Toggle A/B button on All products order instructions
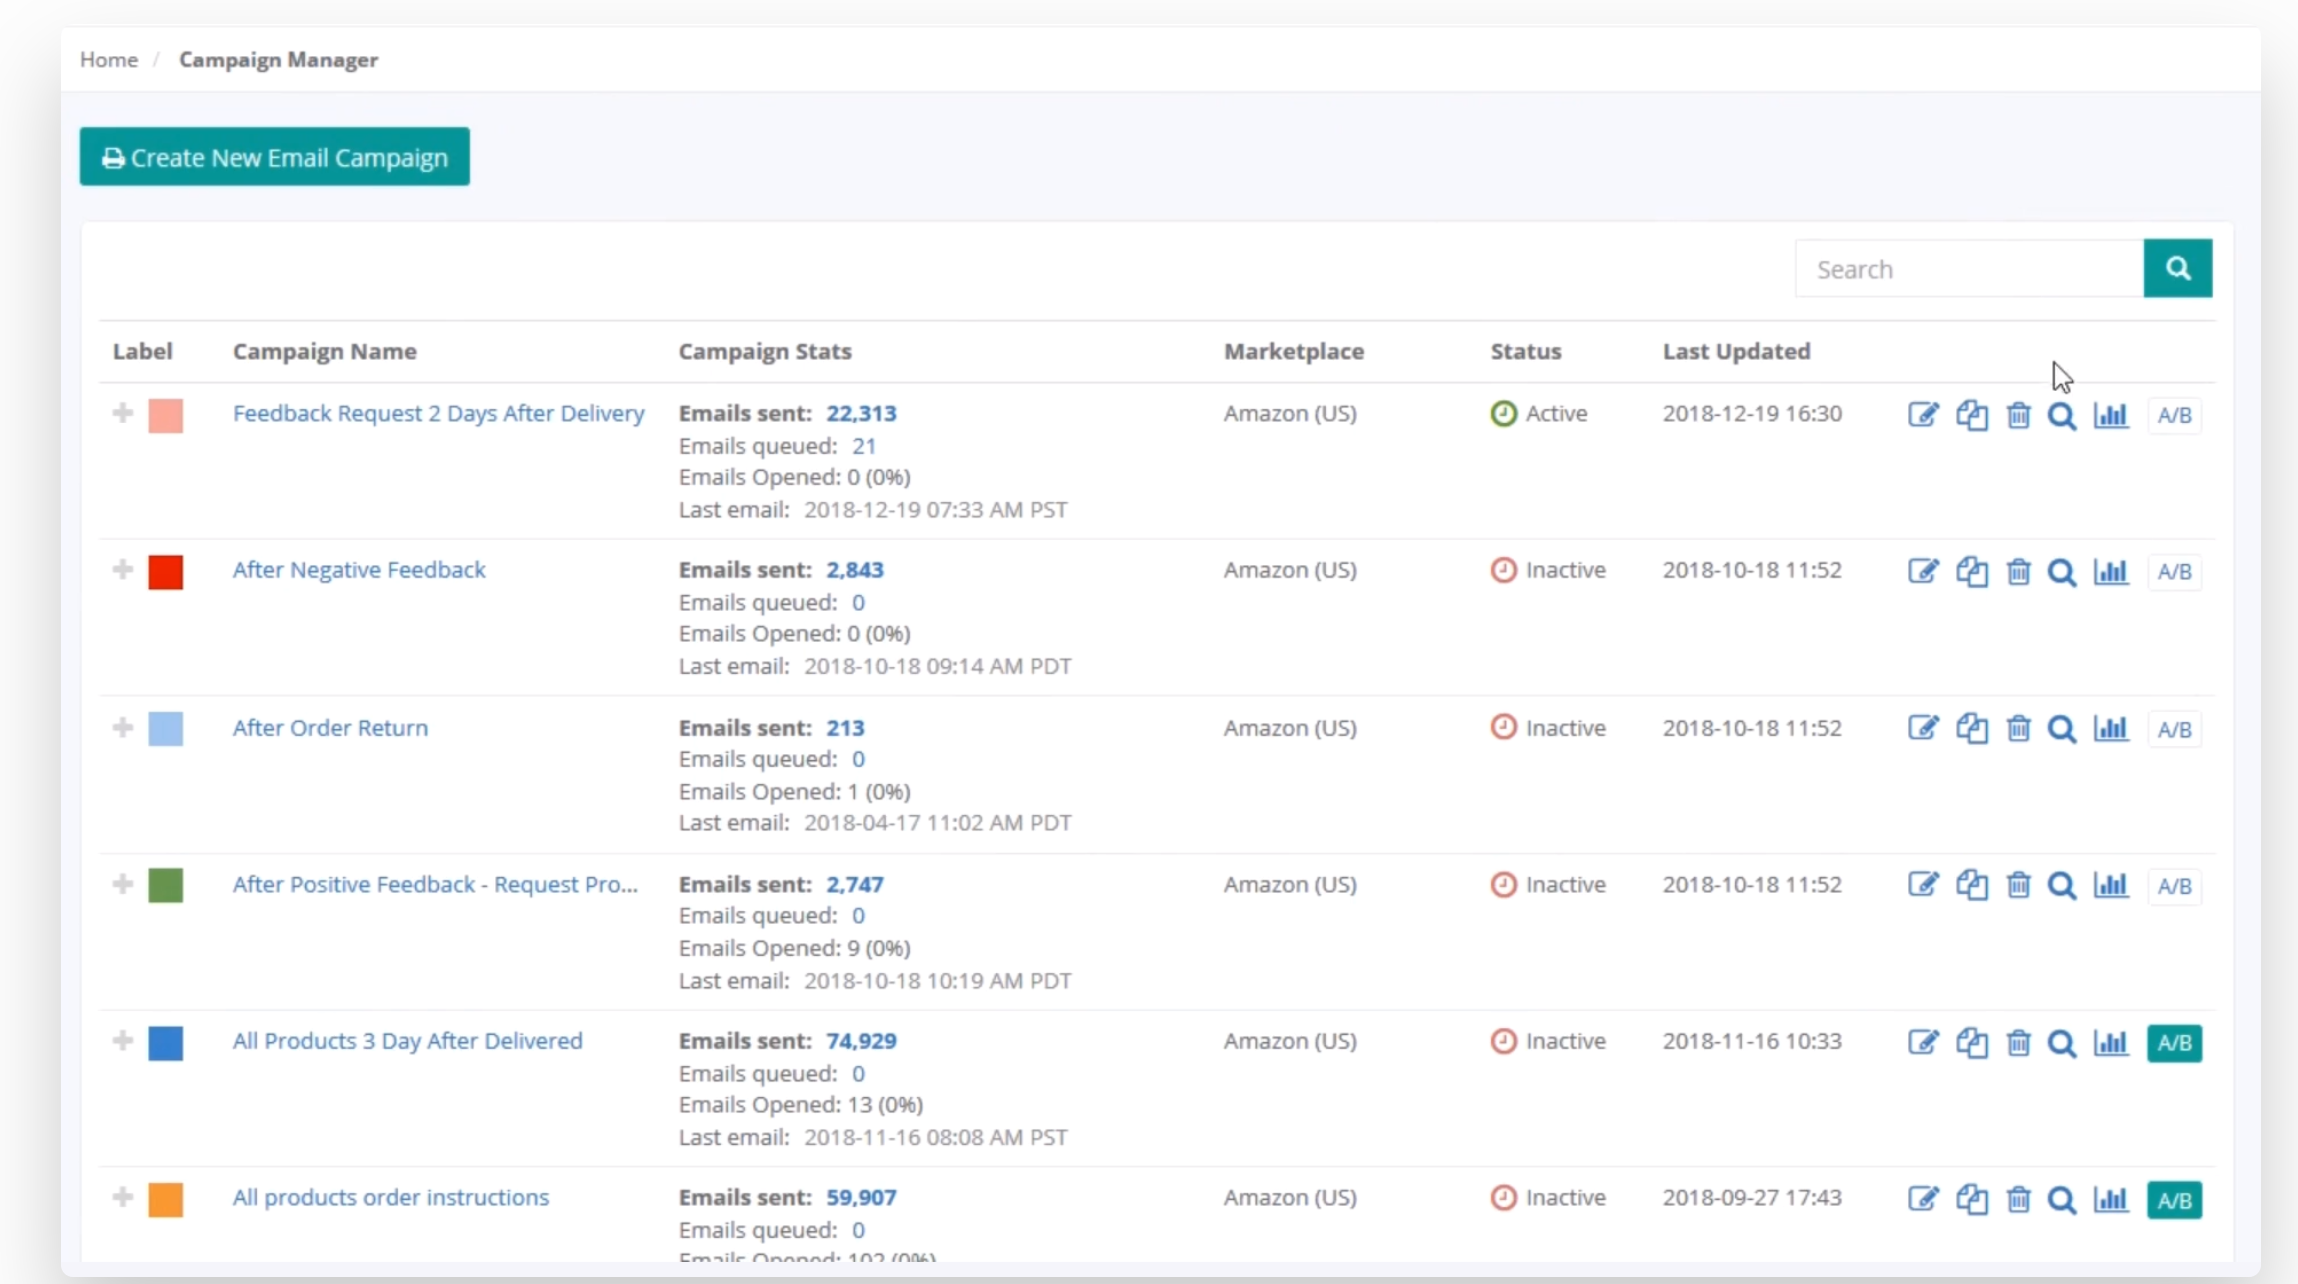Image resolution: width=2298 pixels, height=1284 pixels. (2174, 1199)
